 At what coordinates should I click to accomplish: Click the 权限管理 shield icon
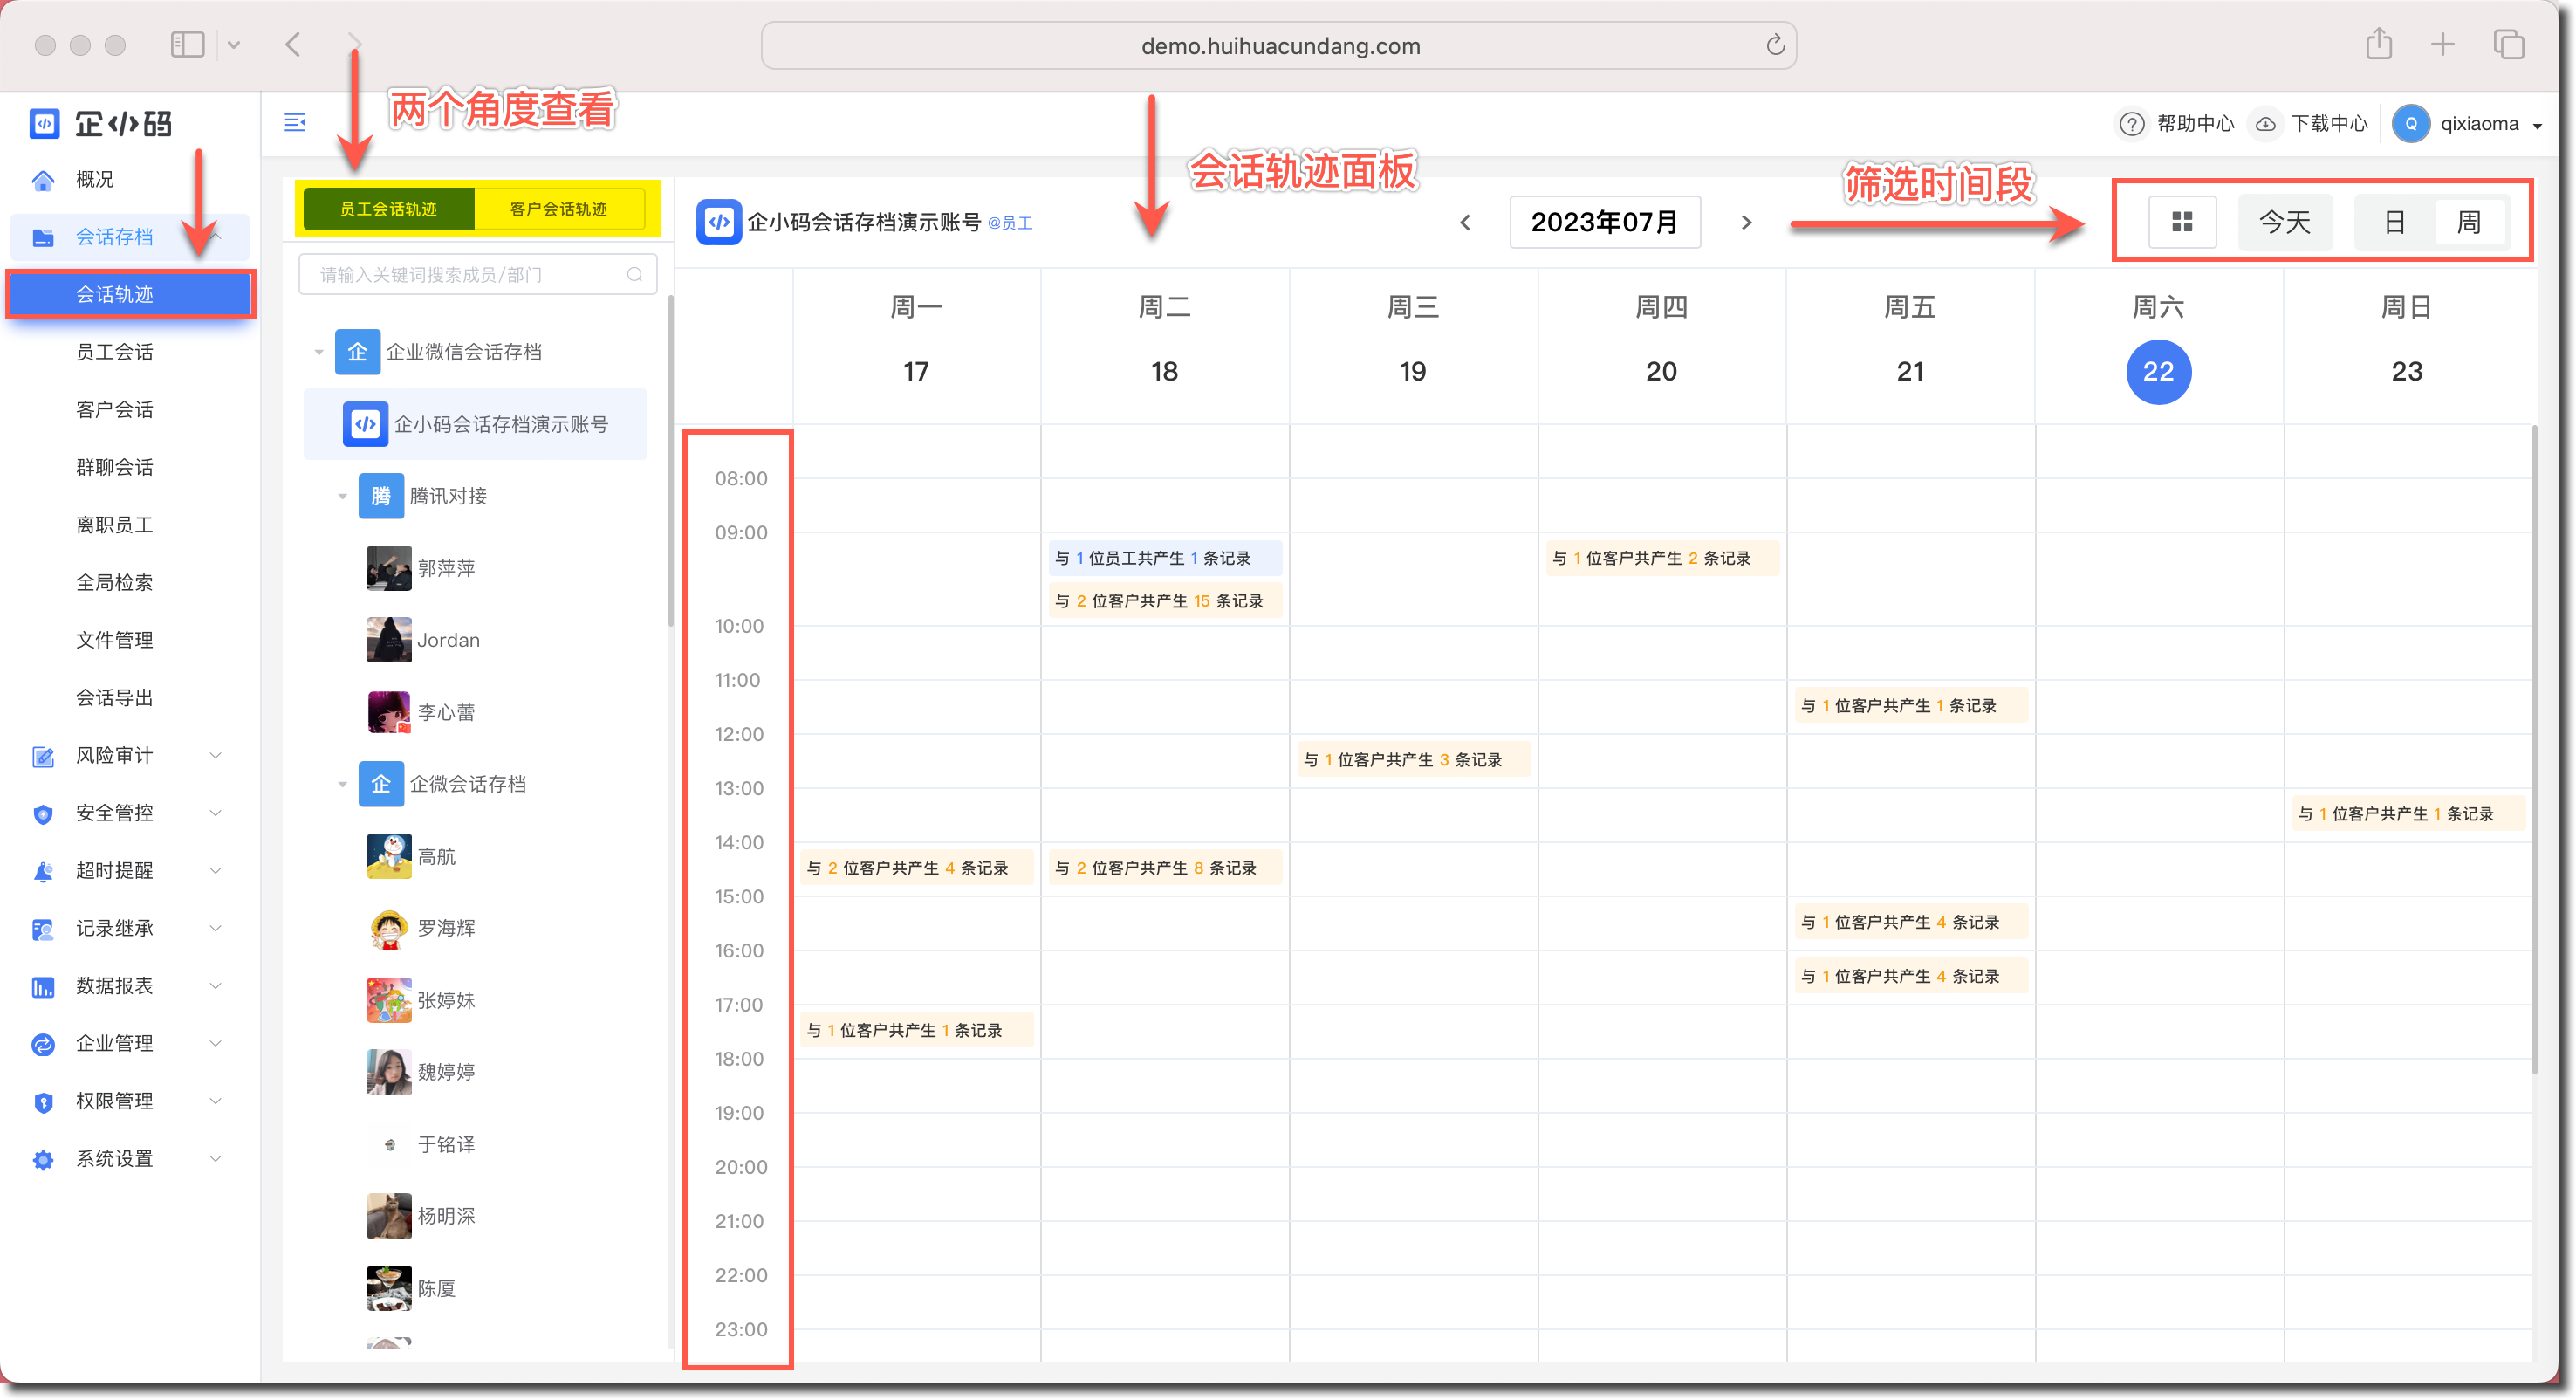pyautogui.click(x=43, y=1102)
